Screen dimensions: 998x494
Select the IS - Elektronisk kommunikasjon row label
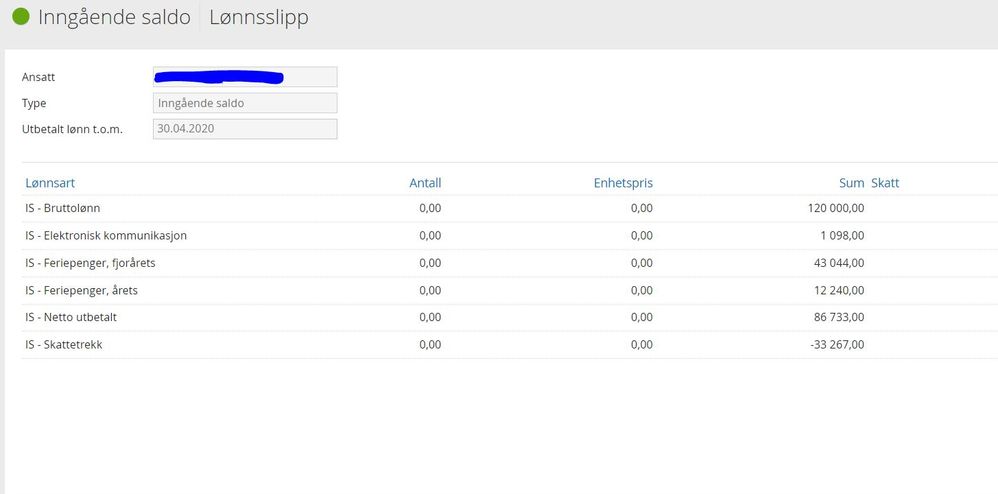click(x=106, y=236)
